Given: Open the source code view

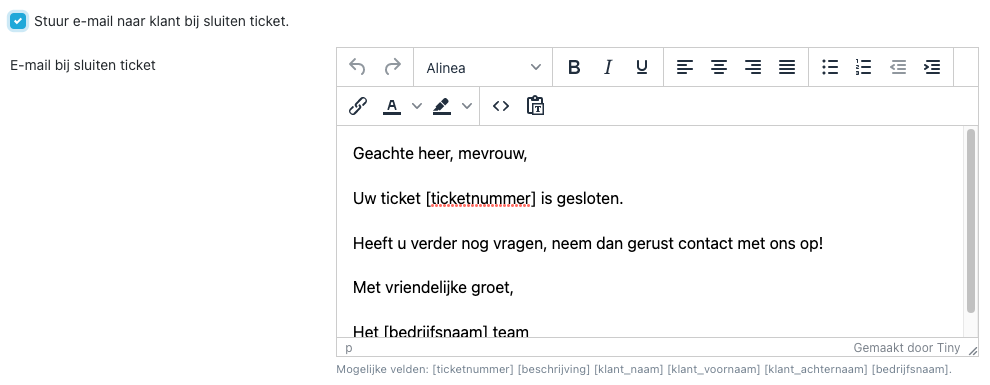Looking at the screenshot, I should pyautogui.click(x=501, y=106).
